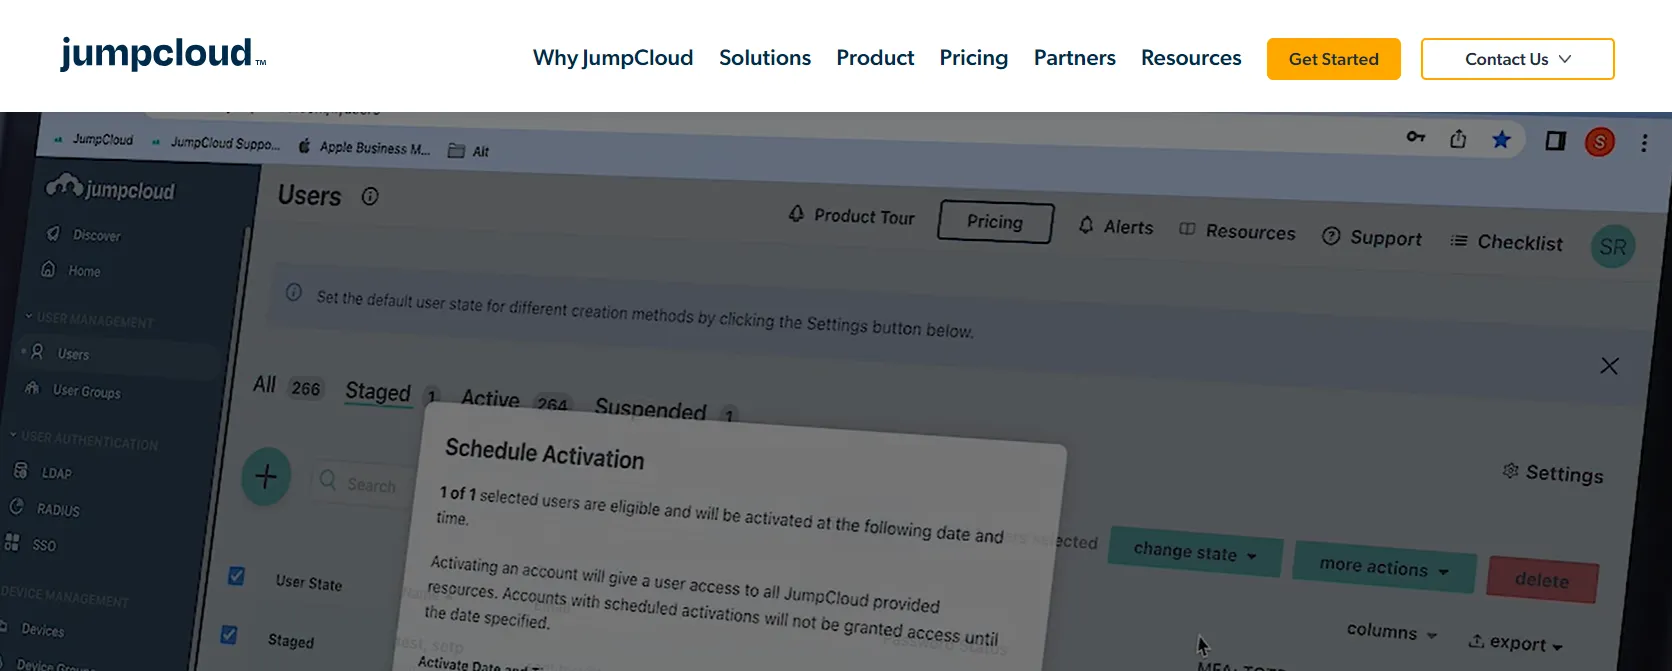Image resolution: width=1672 pixels, height=671 pixels.
Task: Start the Product Tour
Action: 852,215
